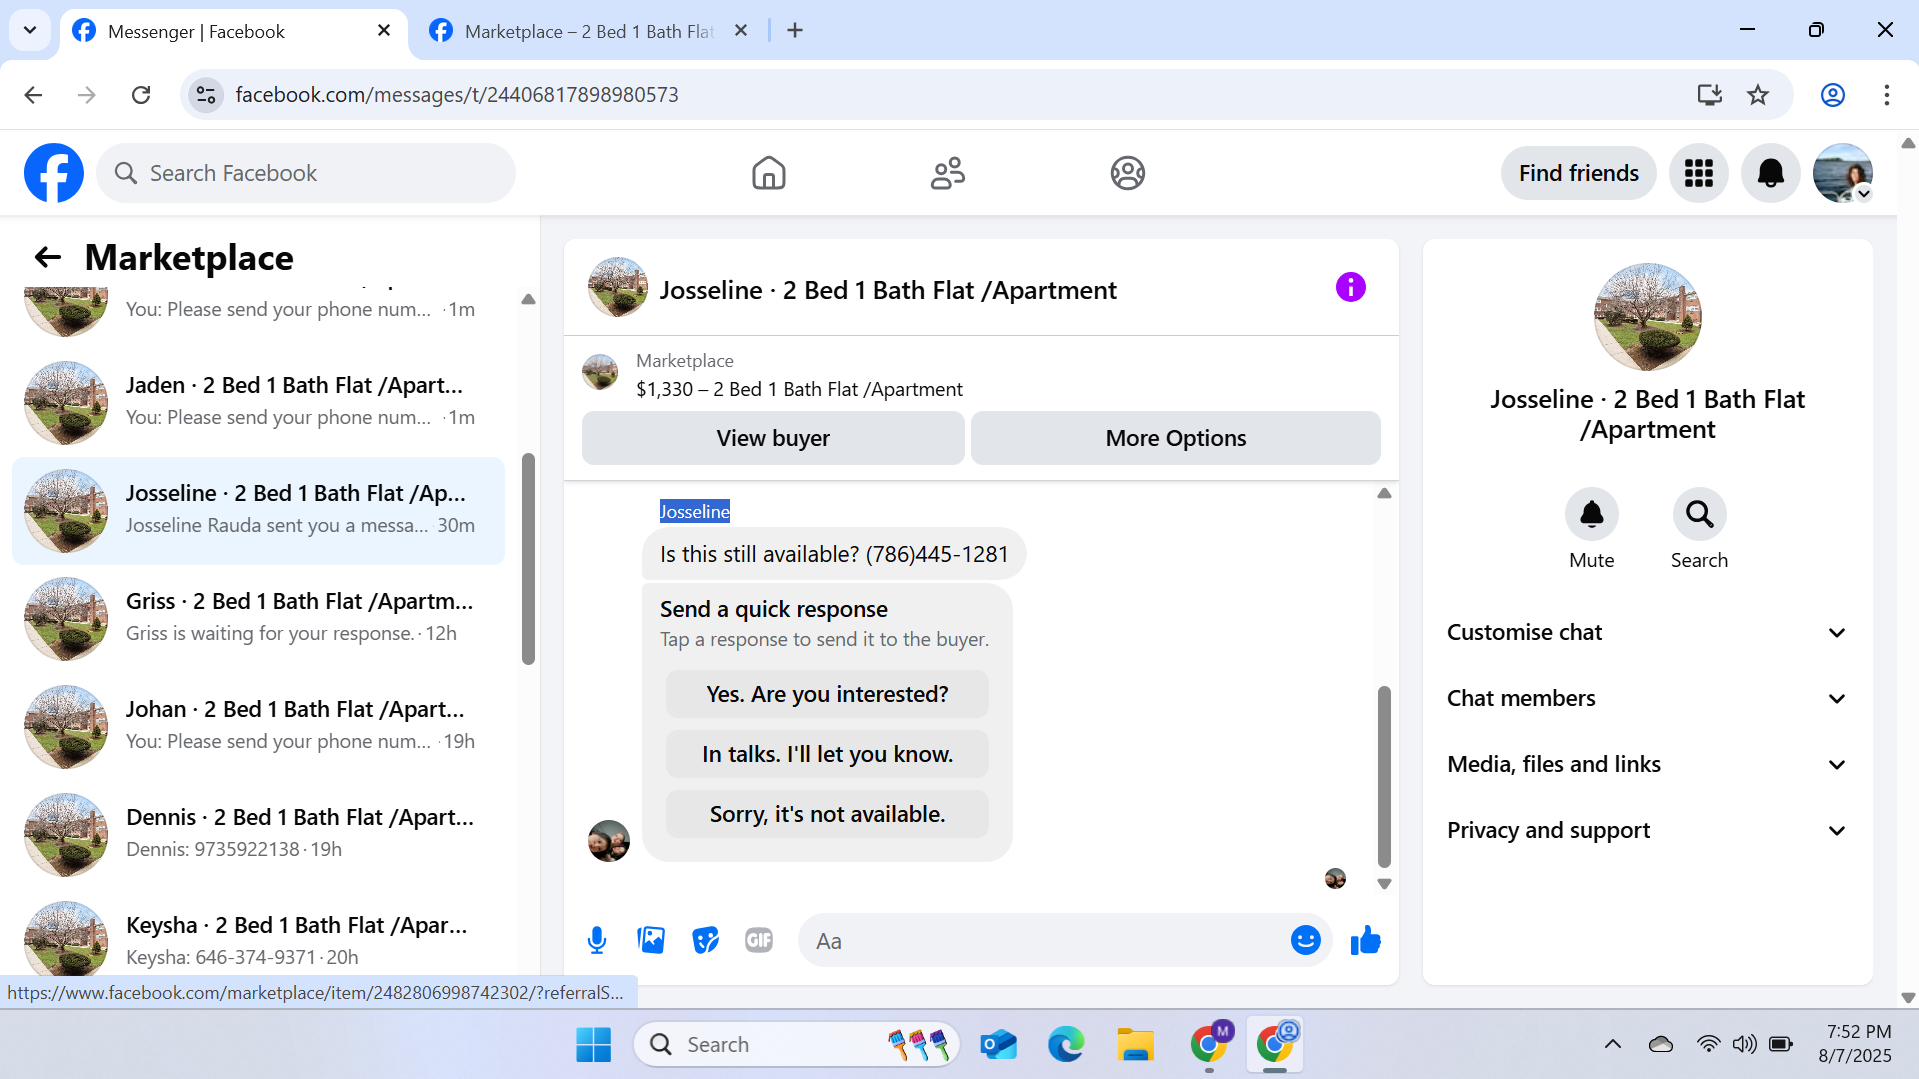
Task: Click the Windows taskbar Search box
Action: coord(796,1044)
